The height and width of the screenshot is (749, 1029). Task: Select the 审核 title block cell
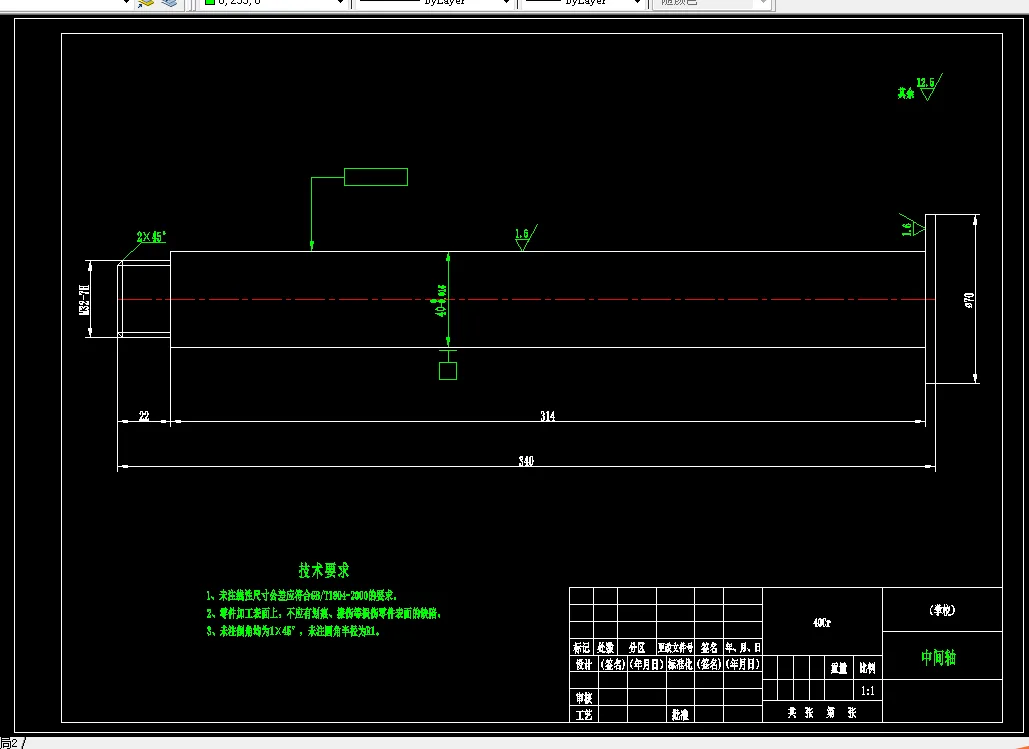584,698
